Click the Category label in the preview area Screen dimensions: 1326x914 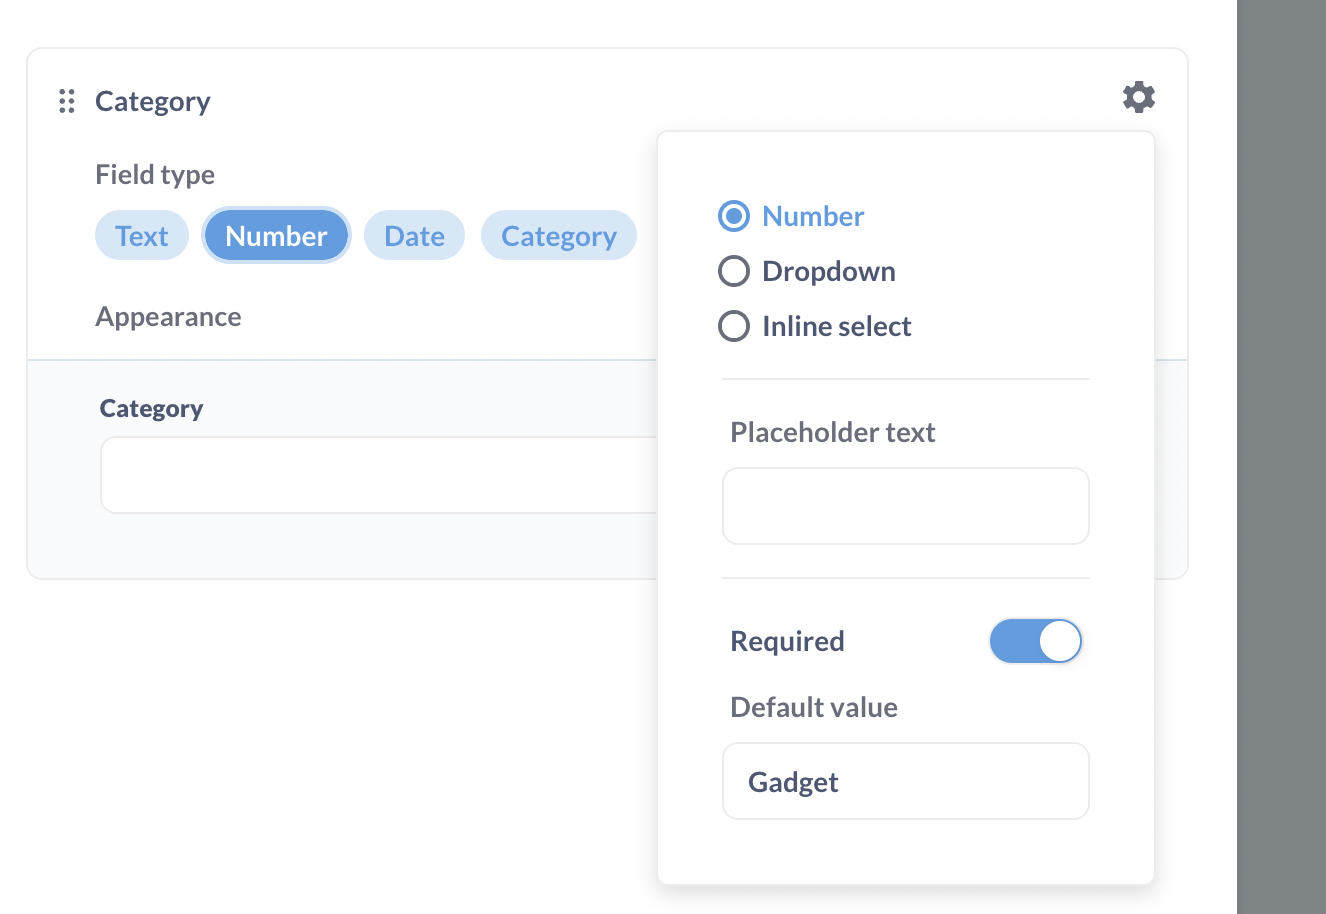tap(151, 408)
